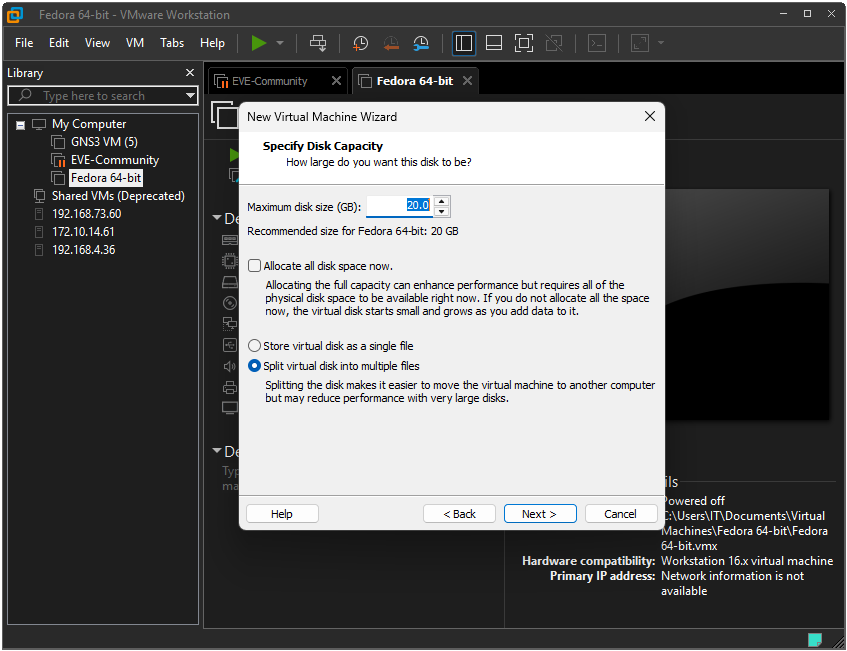Screen dimensions: 847x651
Task: Open the stretch display dropdown arrow
Action: [660, 43]
